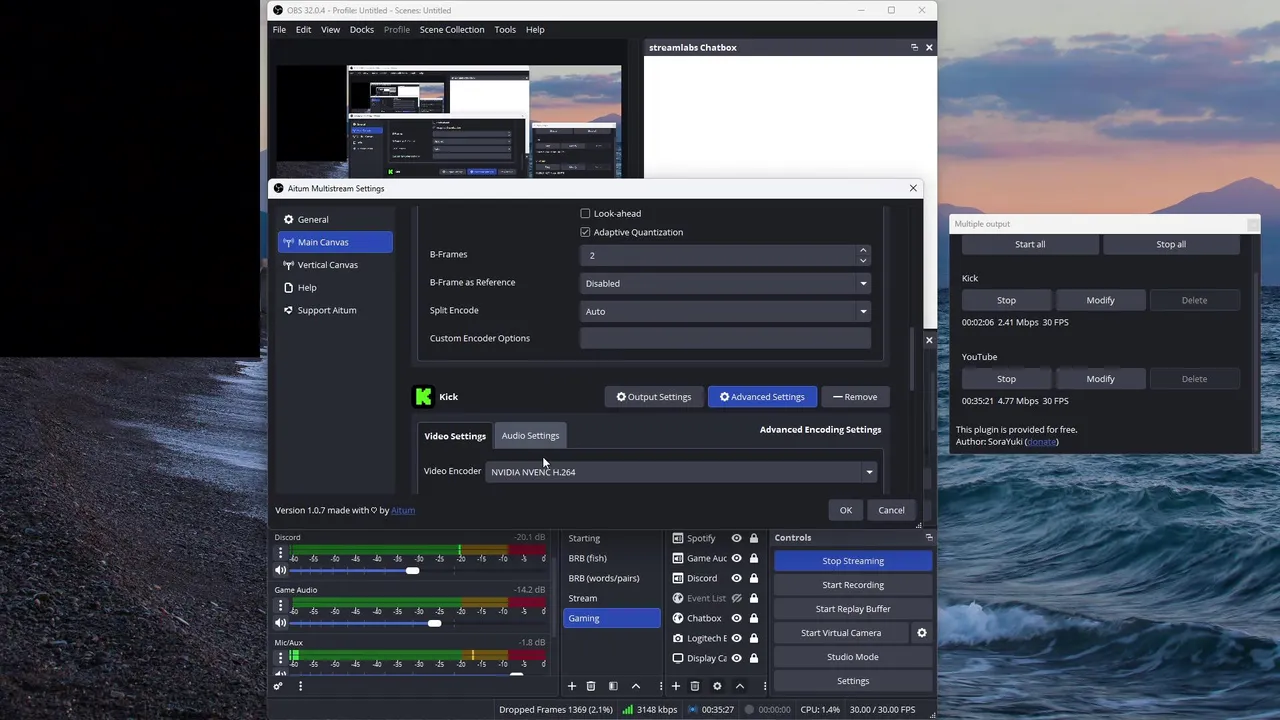Viewport: 1280px width, 720px height.
Task: Open B-Frame as Reference dropdown
Action: pyautogui.click(x=725, y=283)
